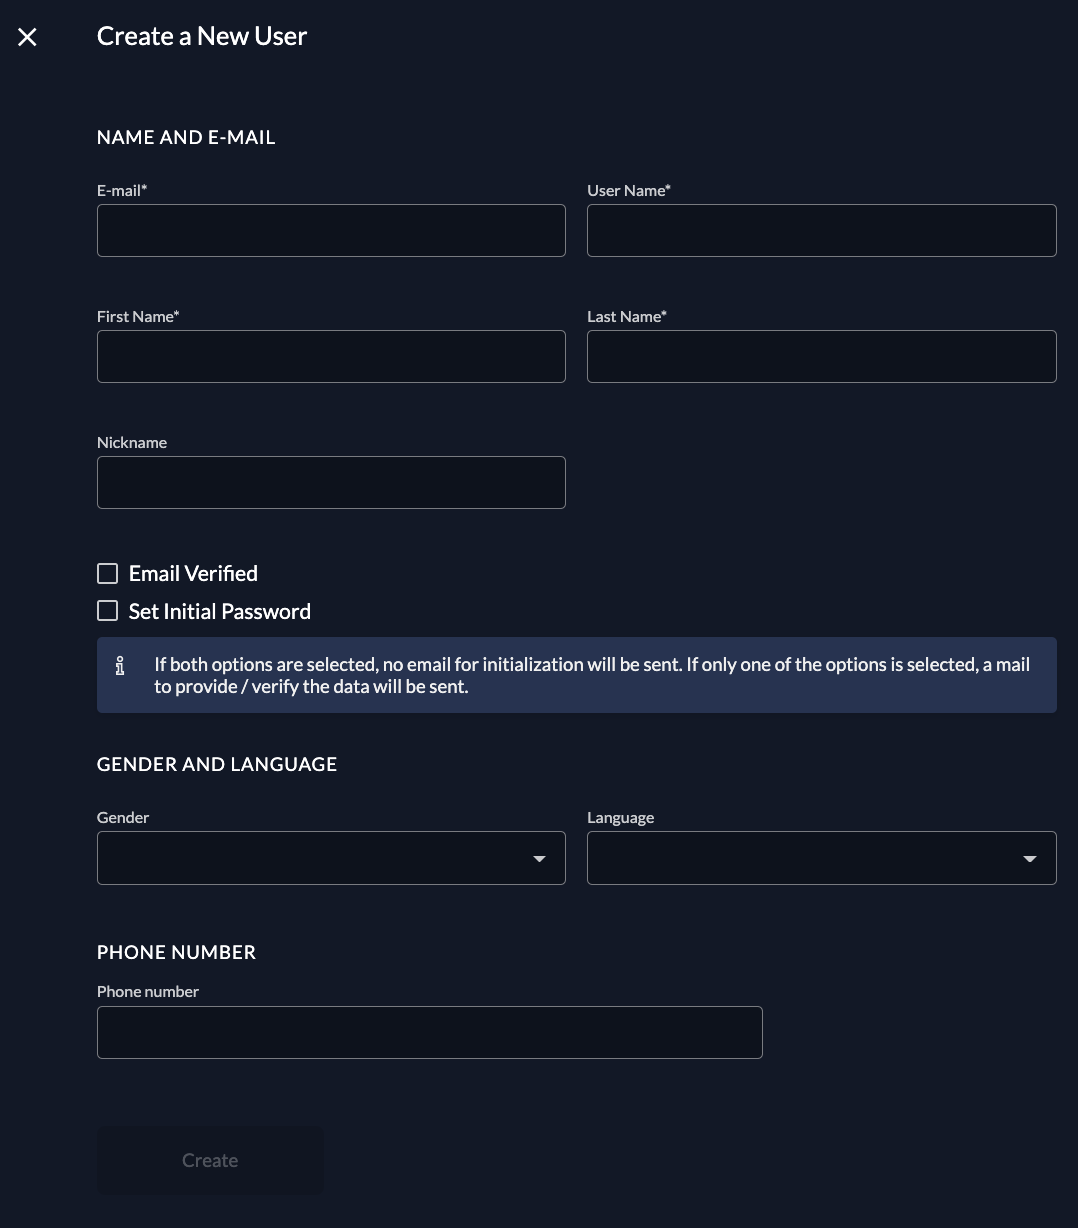Click the Gender dropdown arrow
Image resolution: width=1078 pixels, height=1228 pixels.
point(539,859)
